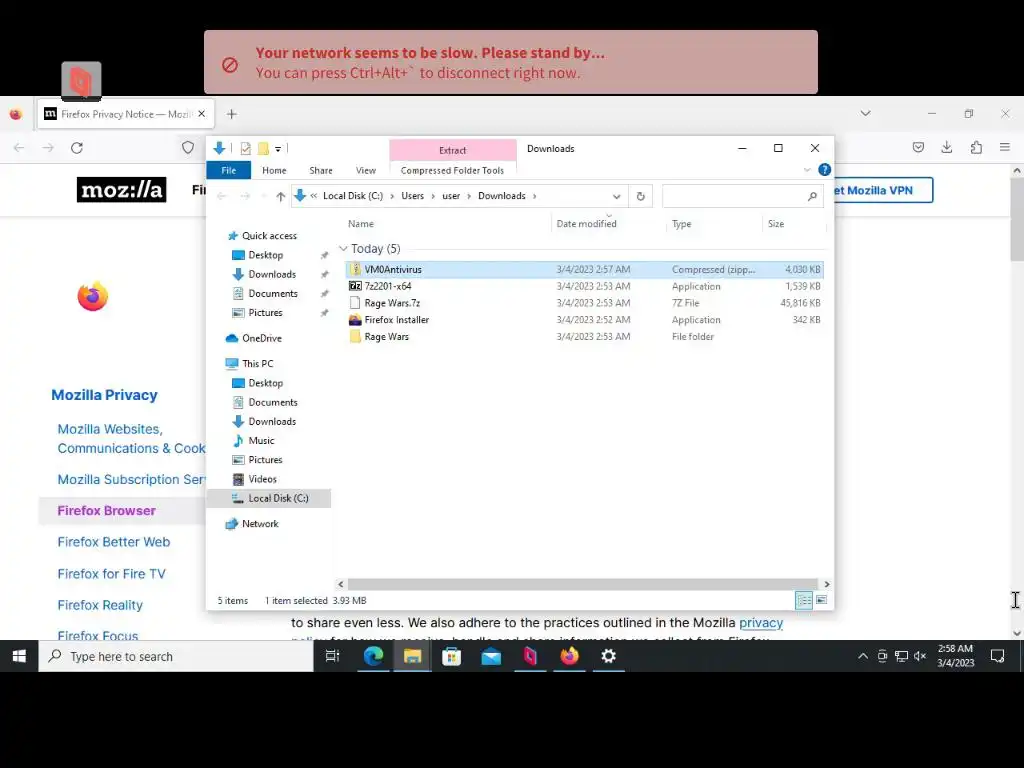
Task: Open the File ribbon tab
Action: point(229,170)
